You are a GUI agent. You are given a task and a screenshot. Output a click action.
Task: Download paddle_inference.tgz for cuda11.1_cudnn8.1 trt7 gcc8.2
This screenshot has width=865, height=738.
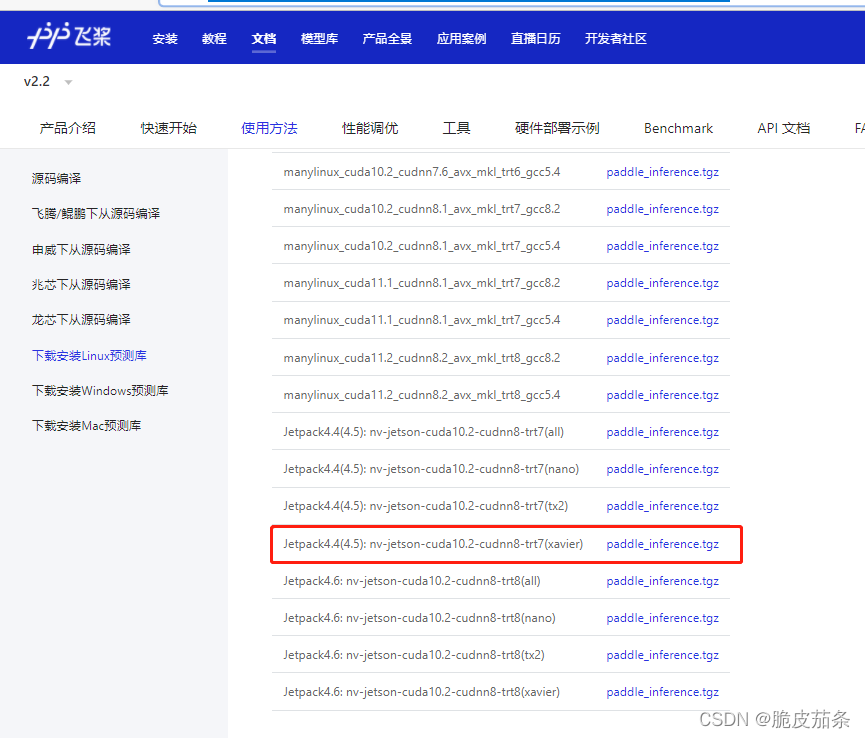663,283
